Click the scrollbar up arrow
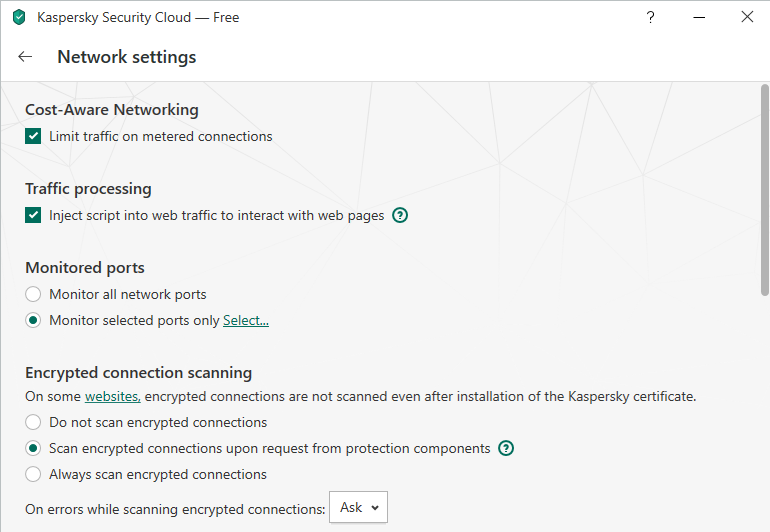Screen dimensions: 770x532 [x=764, y=88]
